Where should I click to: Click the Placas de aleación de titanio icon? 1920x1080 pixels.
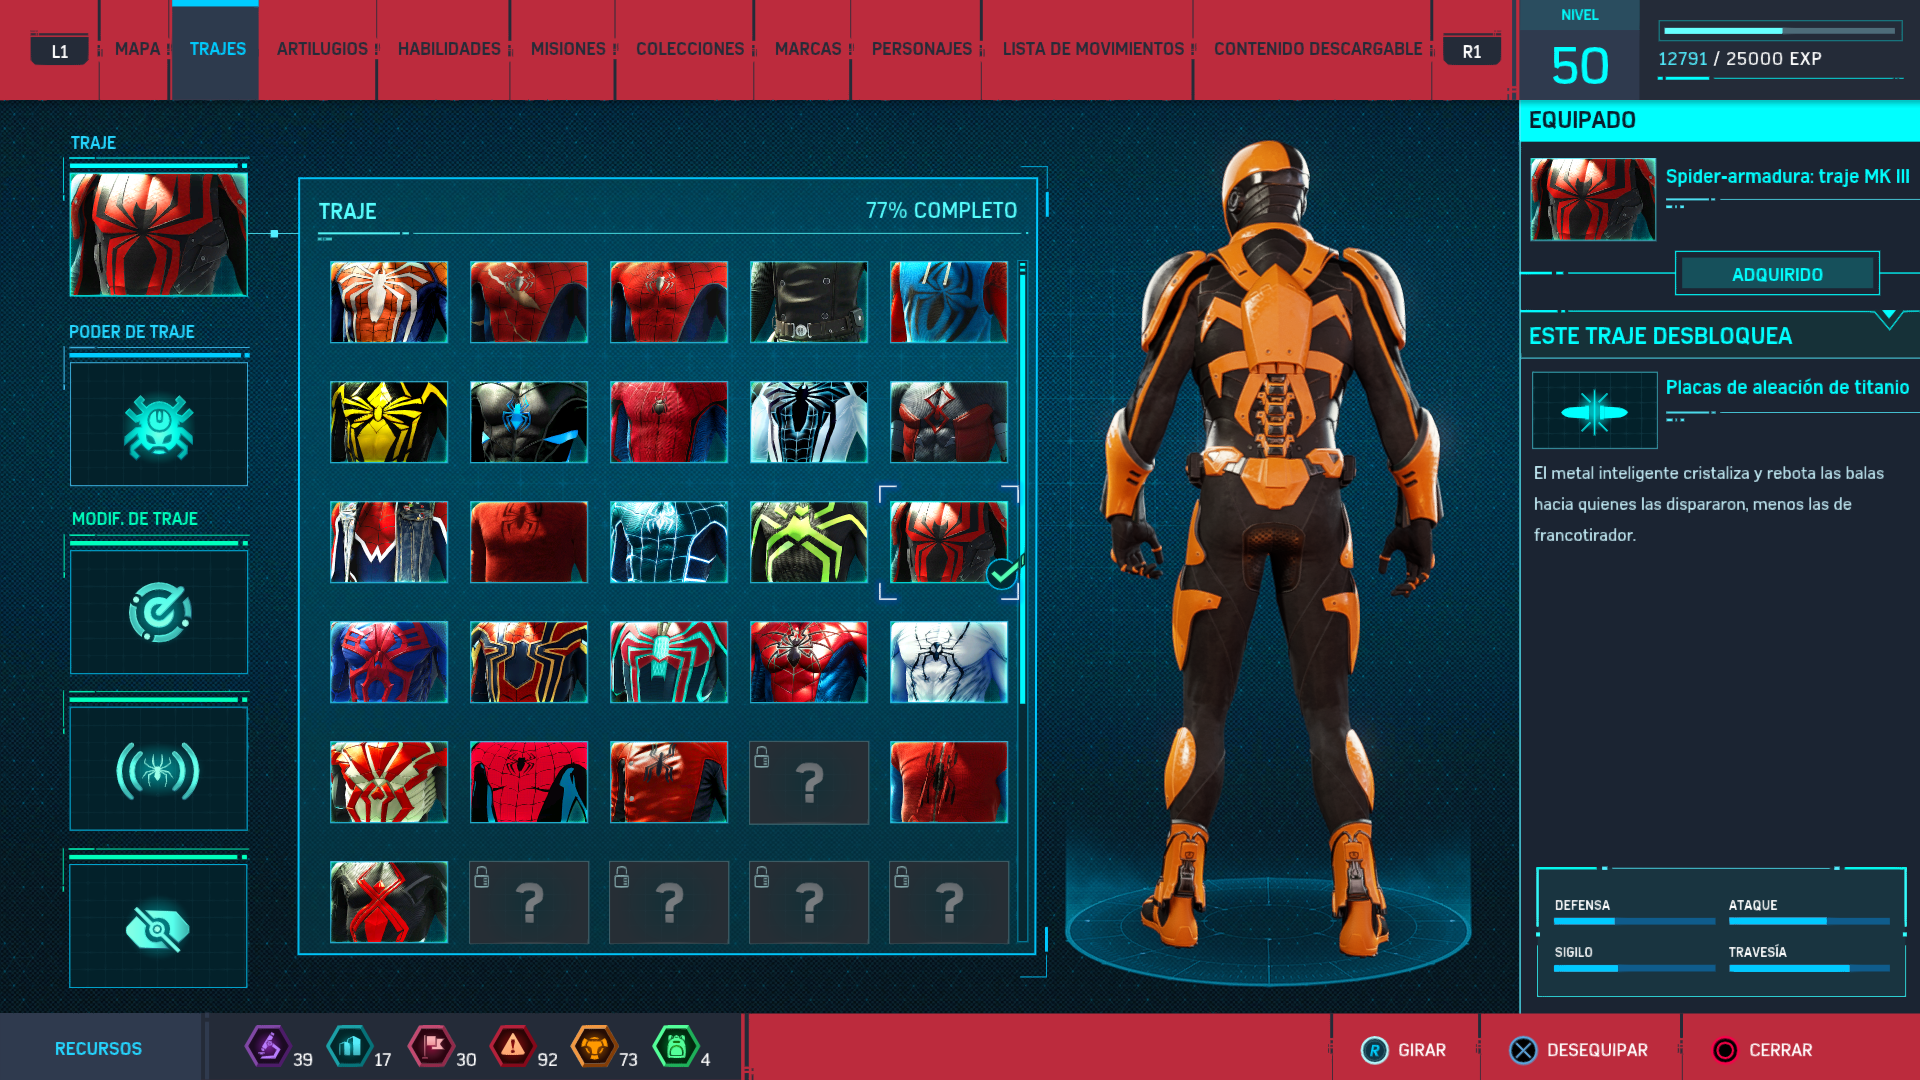[x=1594, y=411]
